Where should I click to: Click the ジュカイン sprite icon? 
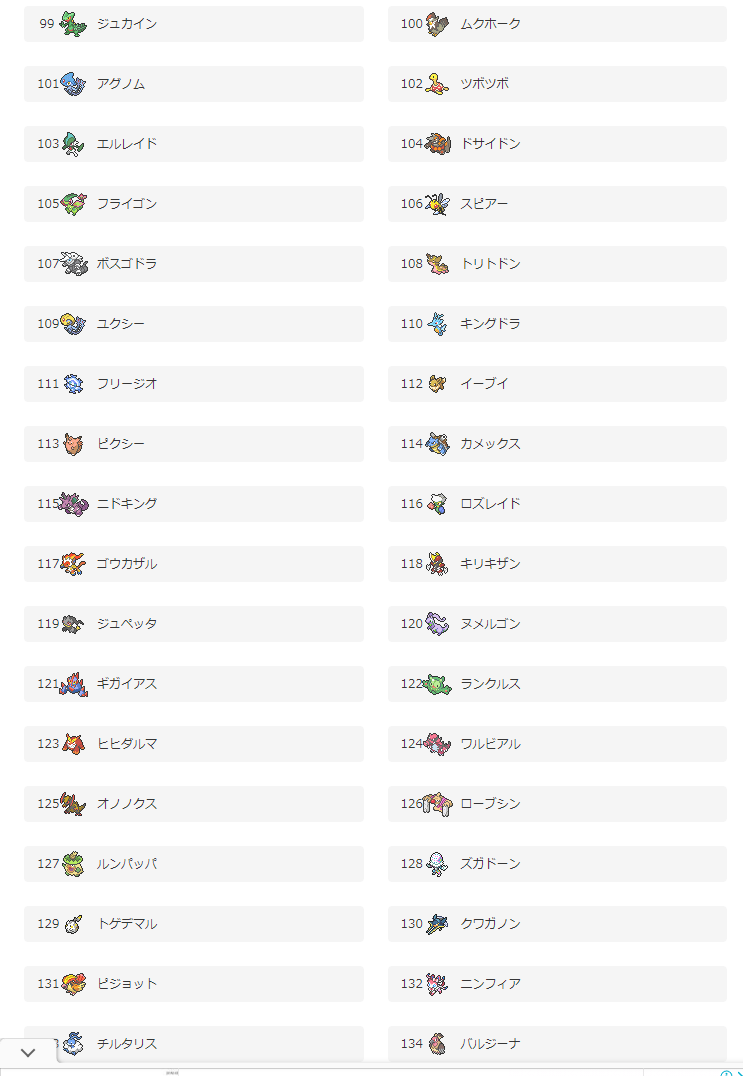(x=73, y=24)
